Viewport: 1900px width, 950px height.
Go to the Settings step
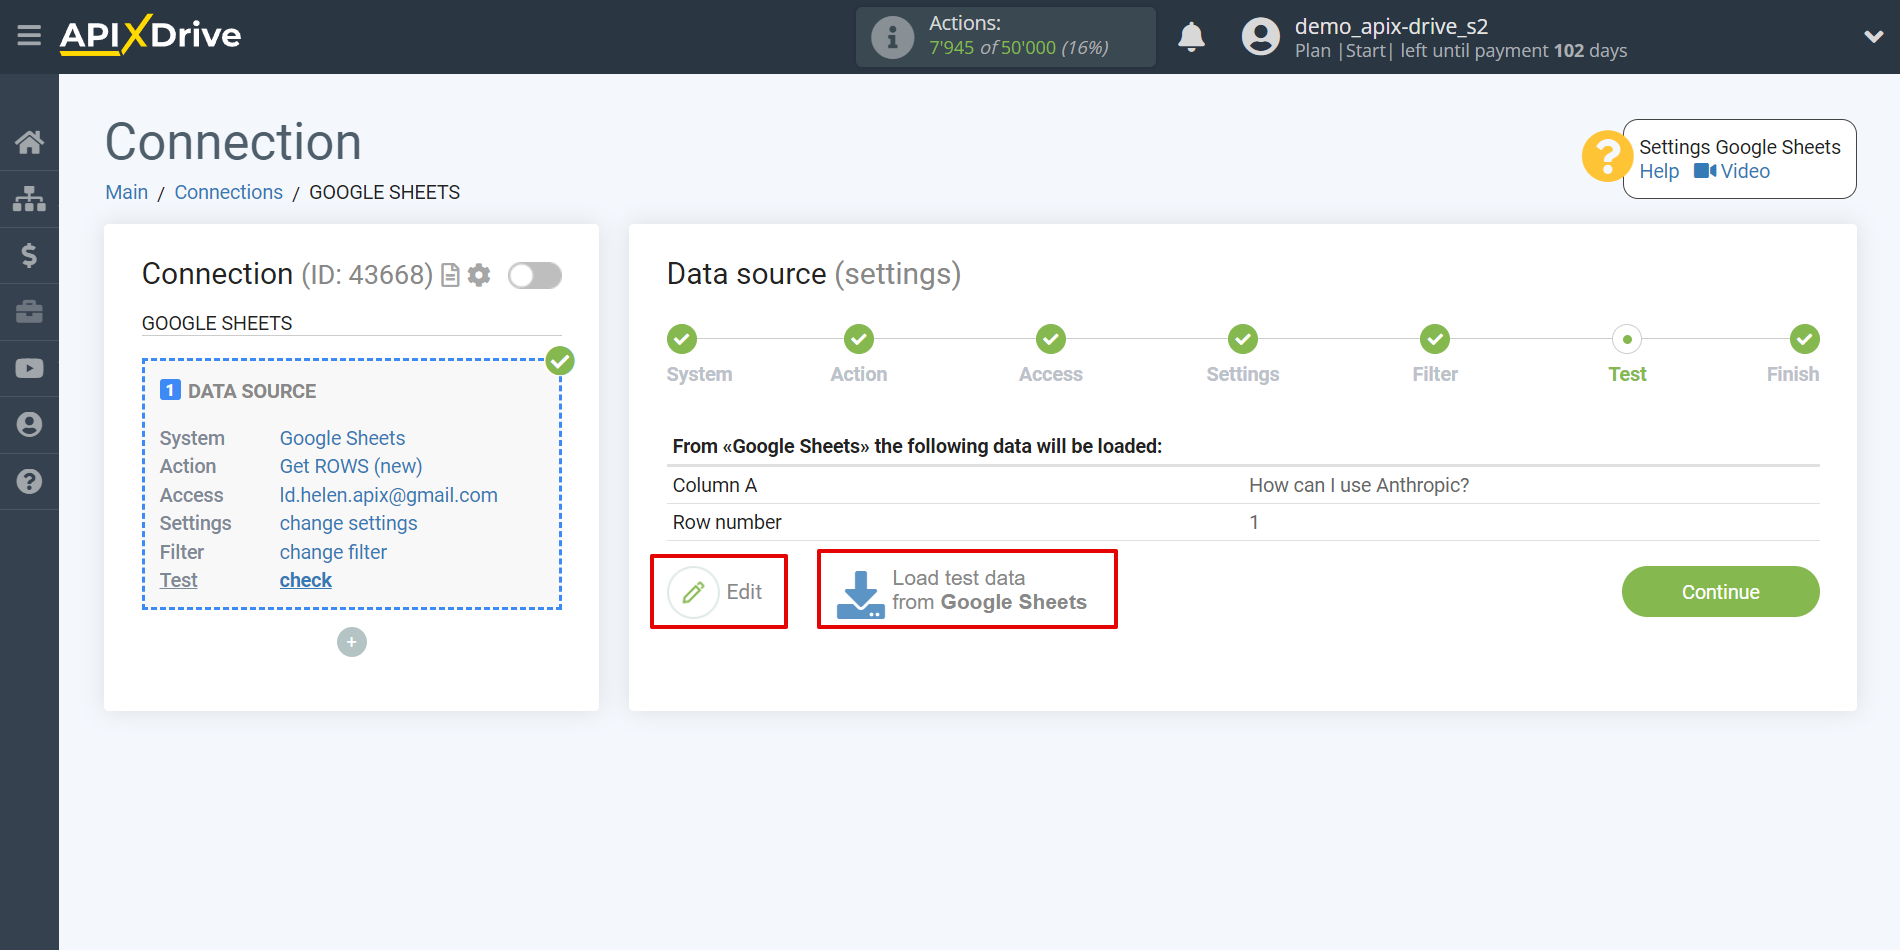click(x=1242, y=339)
